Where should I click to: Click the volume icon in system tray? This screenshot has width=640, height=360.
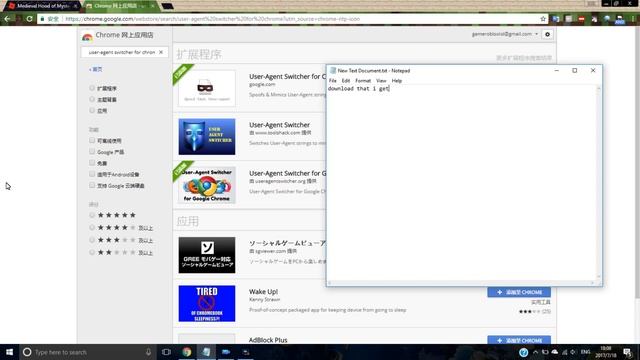[x=573, y=352]
